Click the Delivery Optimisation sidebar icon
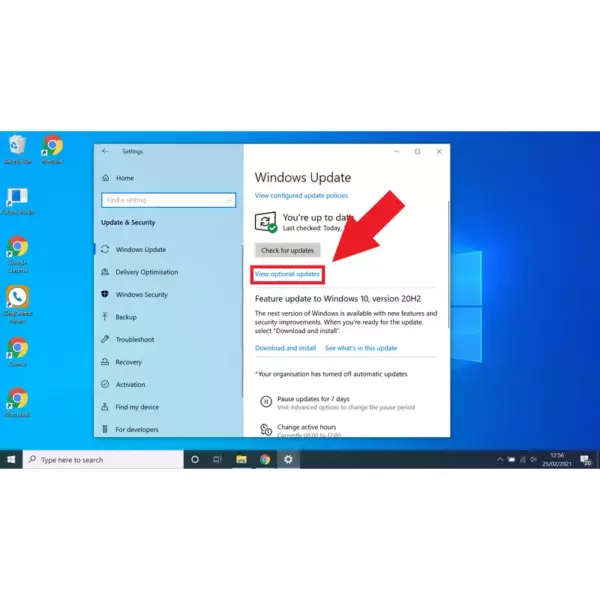 click(x=105, y=272)
